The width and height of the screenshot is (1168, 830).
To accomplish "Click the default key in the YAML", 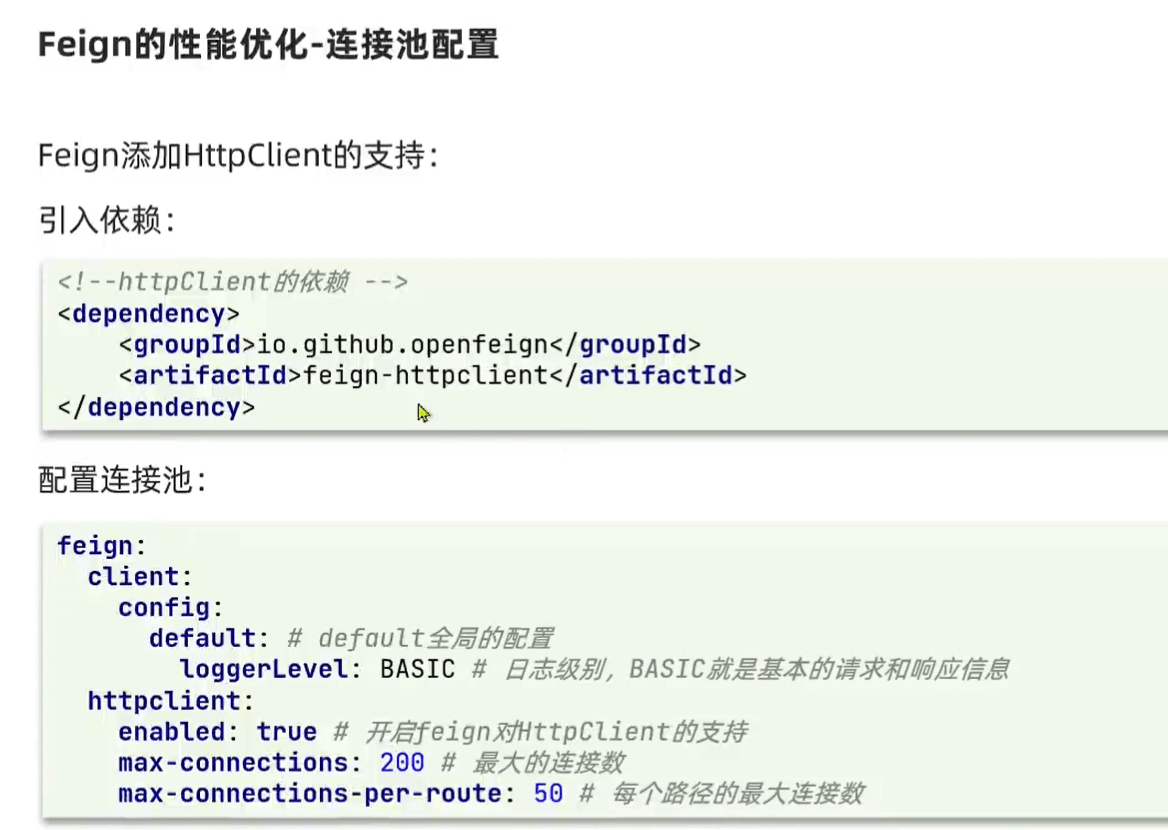I will (203, 639).
